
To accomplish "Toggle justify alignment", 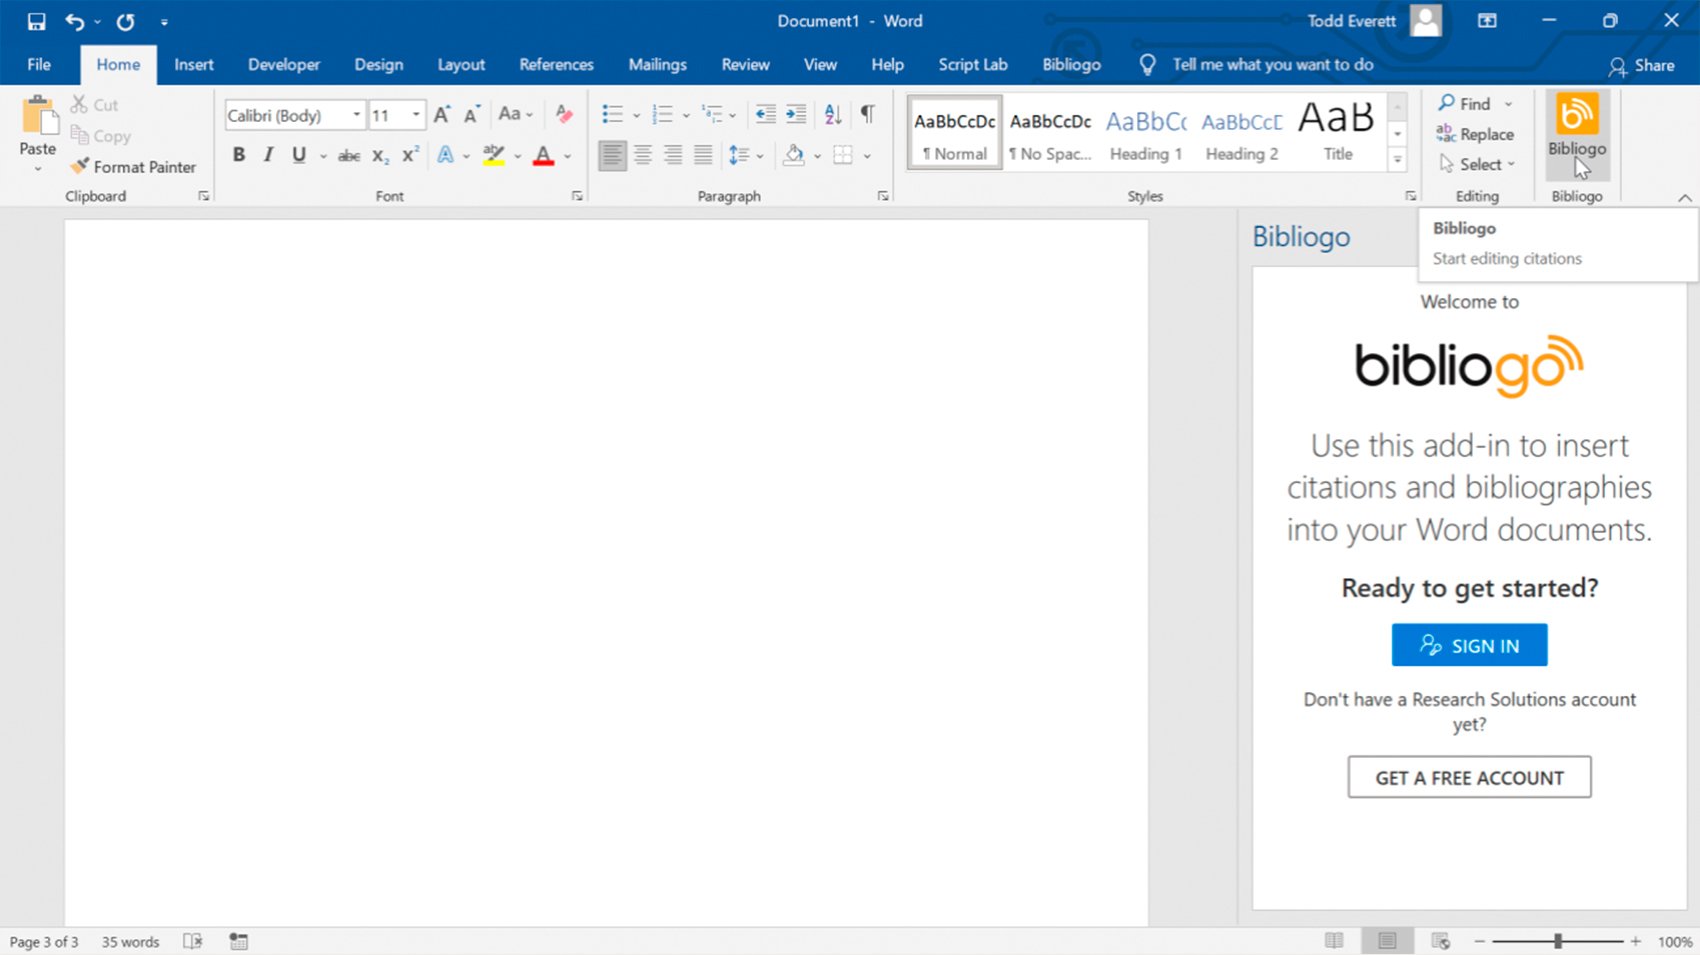I will coord(704,155).
